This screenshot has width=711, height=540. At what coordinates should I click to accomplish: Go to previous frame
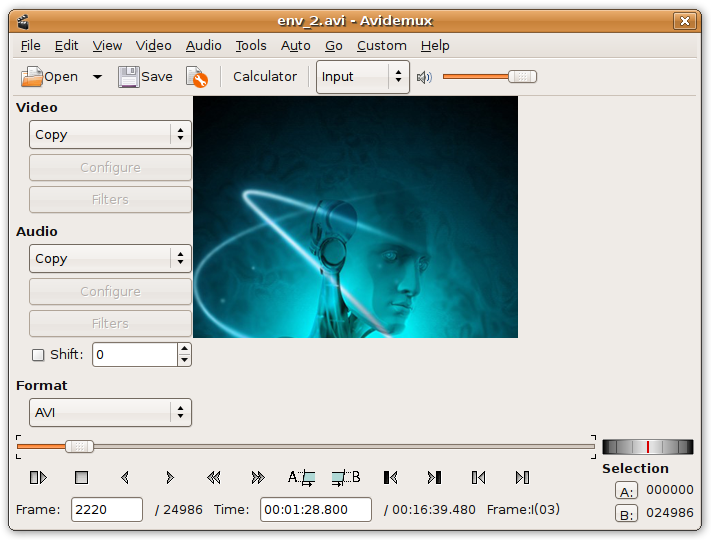click(125, 477)
